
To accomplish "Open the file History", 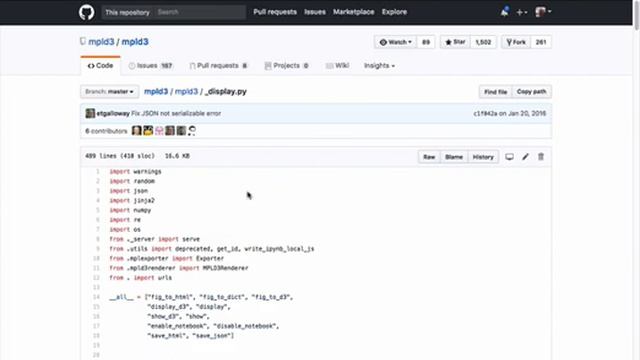I will pos(483,157).
